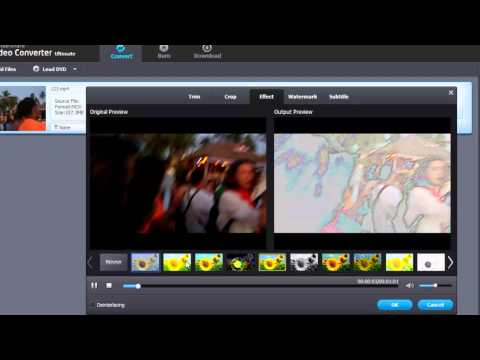Stop the preview playback
Screen dimensions: 480x360
coord(109,285)
